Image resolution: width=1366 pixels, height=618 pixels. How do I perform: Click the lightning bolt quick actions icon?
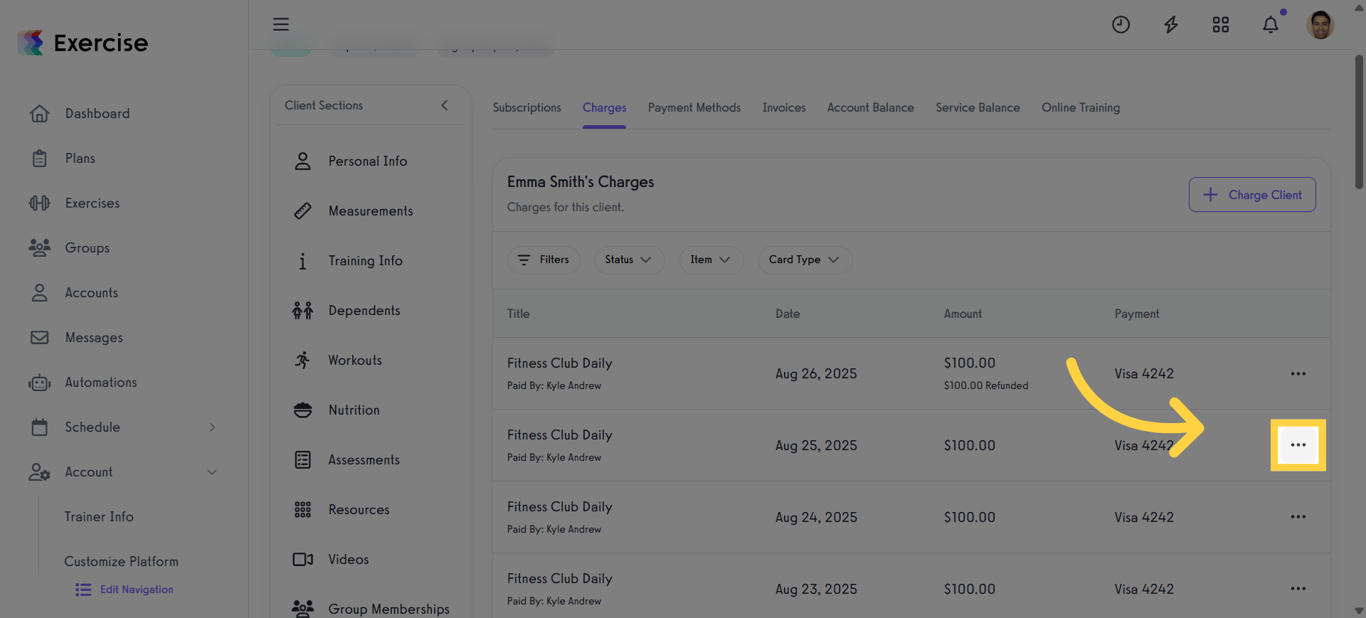pyautogui.click(x=1170, y=25)
